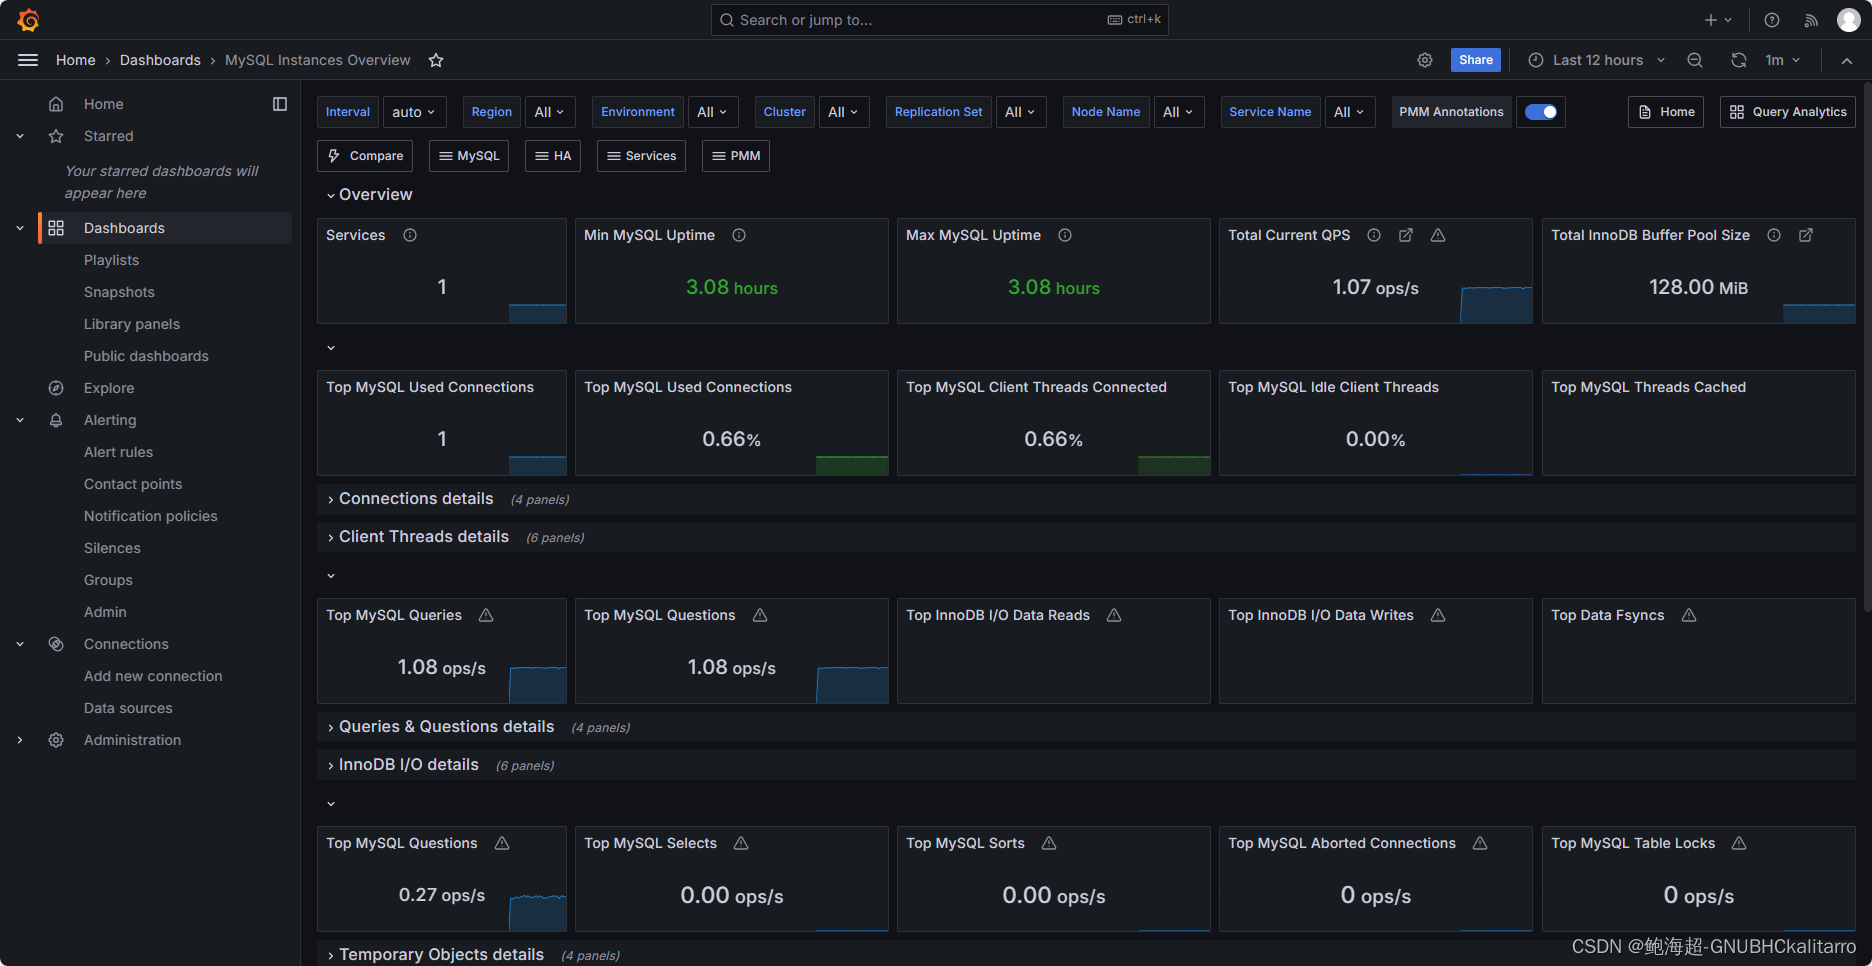This screenshot has height=966, width=1872.
Task: Dock or undock the sidebar menu icon
Action: click(280, 104)
